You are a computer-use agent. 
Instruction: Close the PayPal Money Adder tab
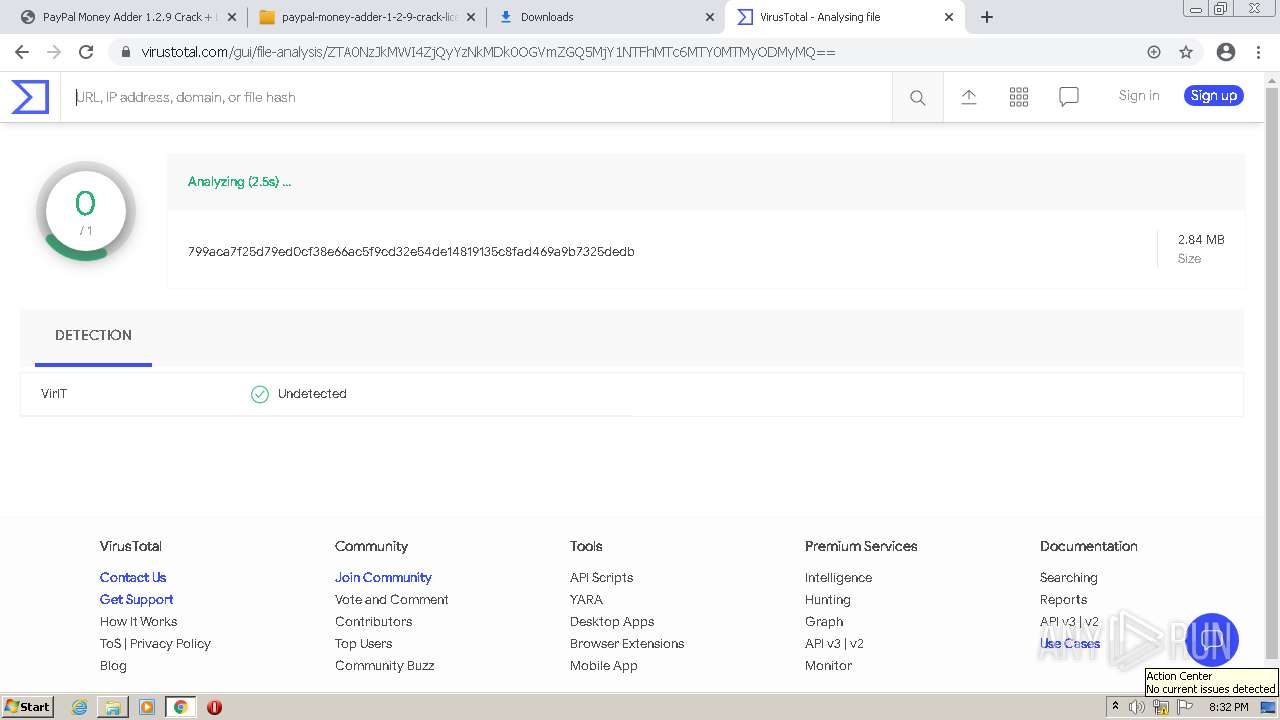pyautogui.click(x=231, y=17)
